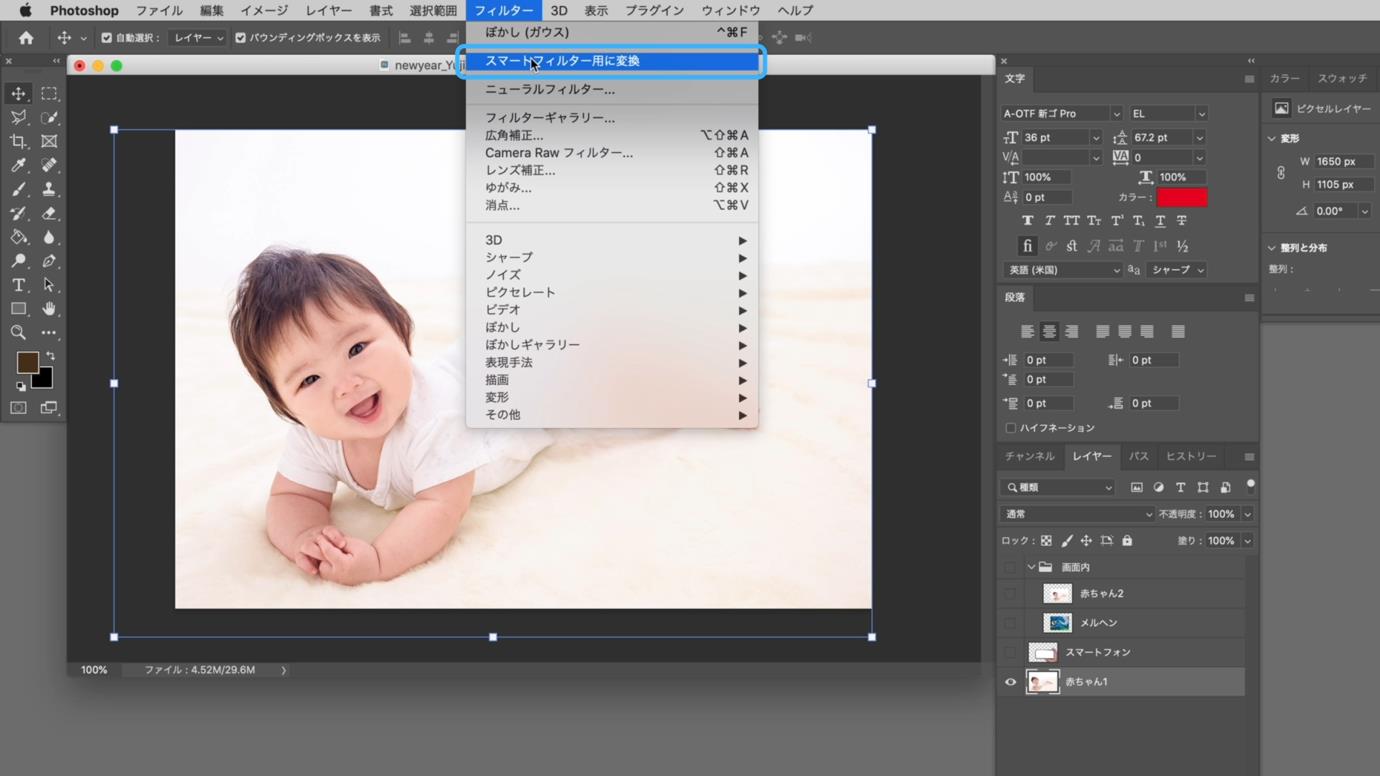Toggle バウンディングボックスを表示 checkbox

coord(240,38)
